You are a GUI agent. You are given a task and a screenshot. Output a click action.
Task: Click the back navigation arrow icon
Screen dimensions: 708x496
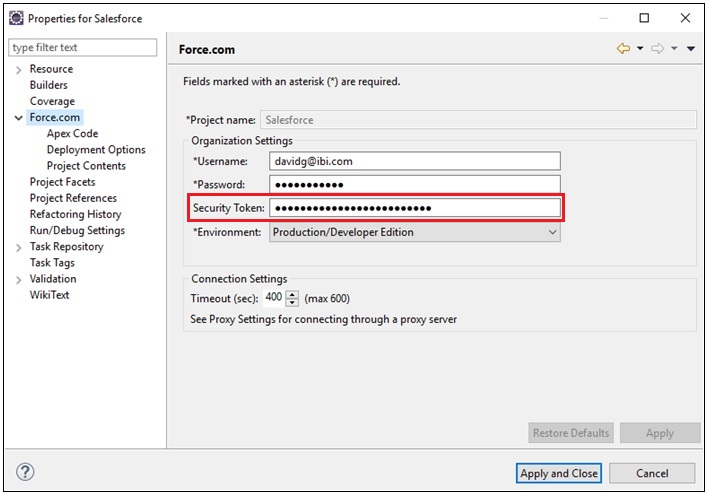pos(624,48)
